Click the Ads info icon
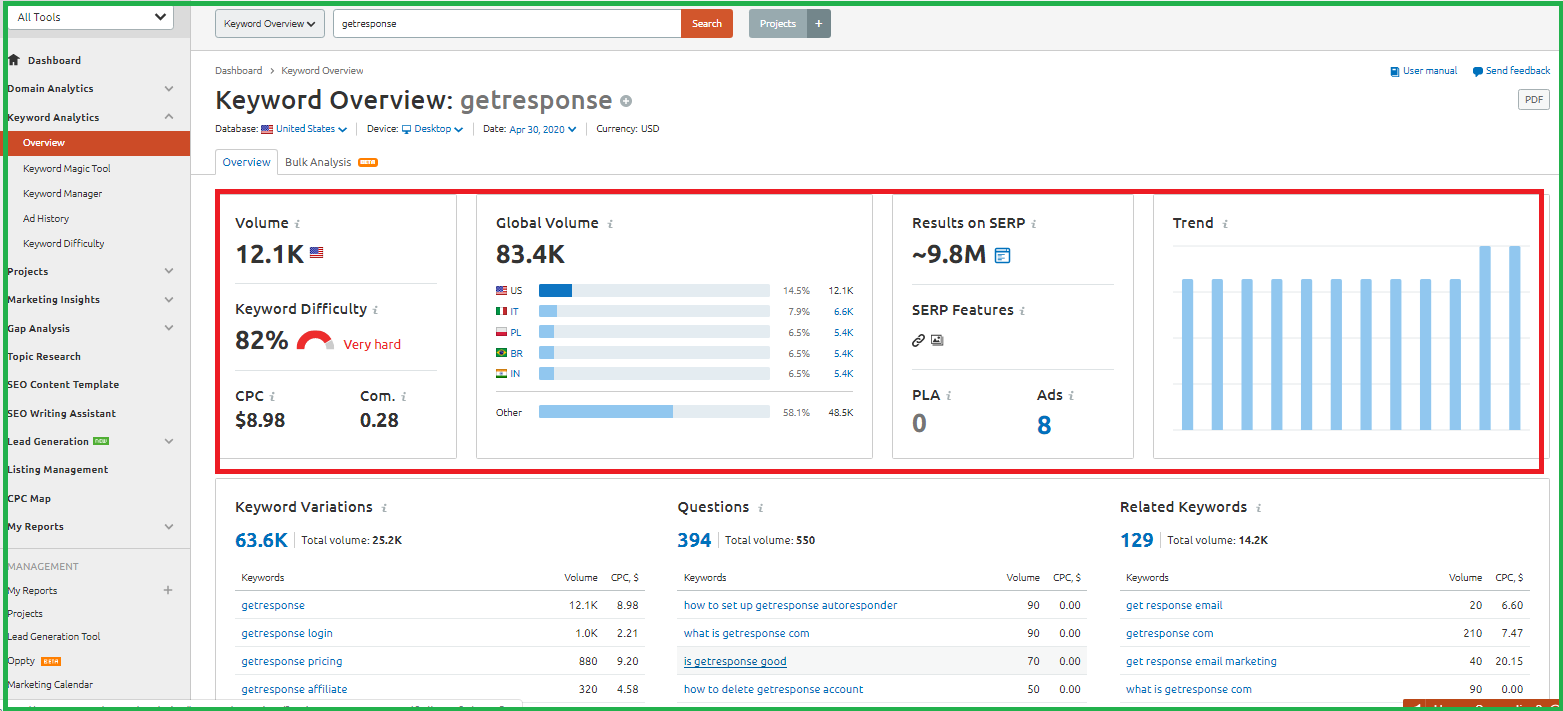Viewport: 1563px width, 711px height. pos(1070,396)
